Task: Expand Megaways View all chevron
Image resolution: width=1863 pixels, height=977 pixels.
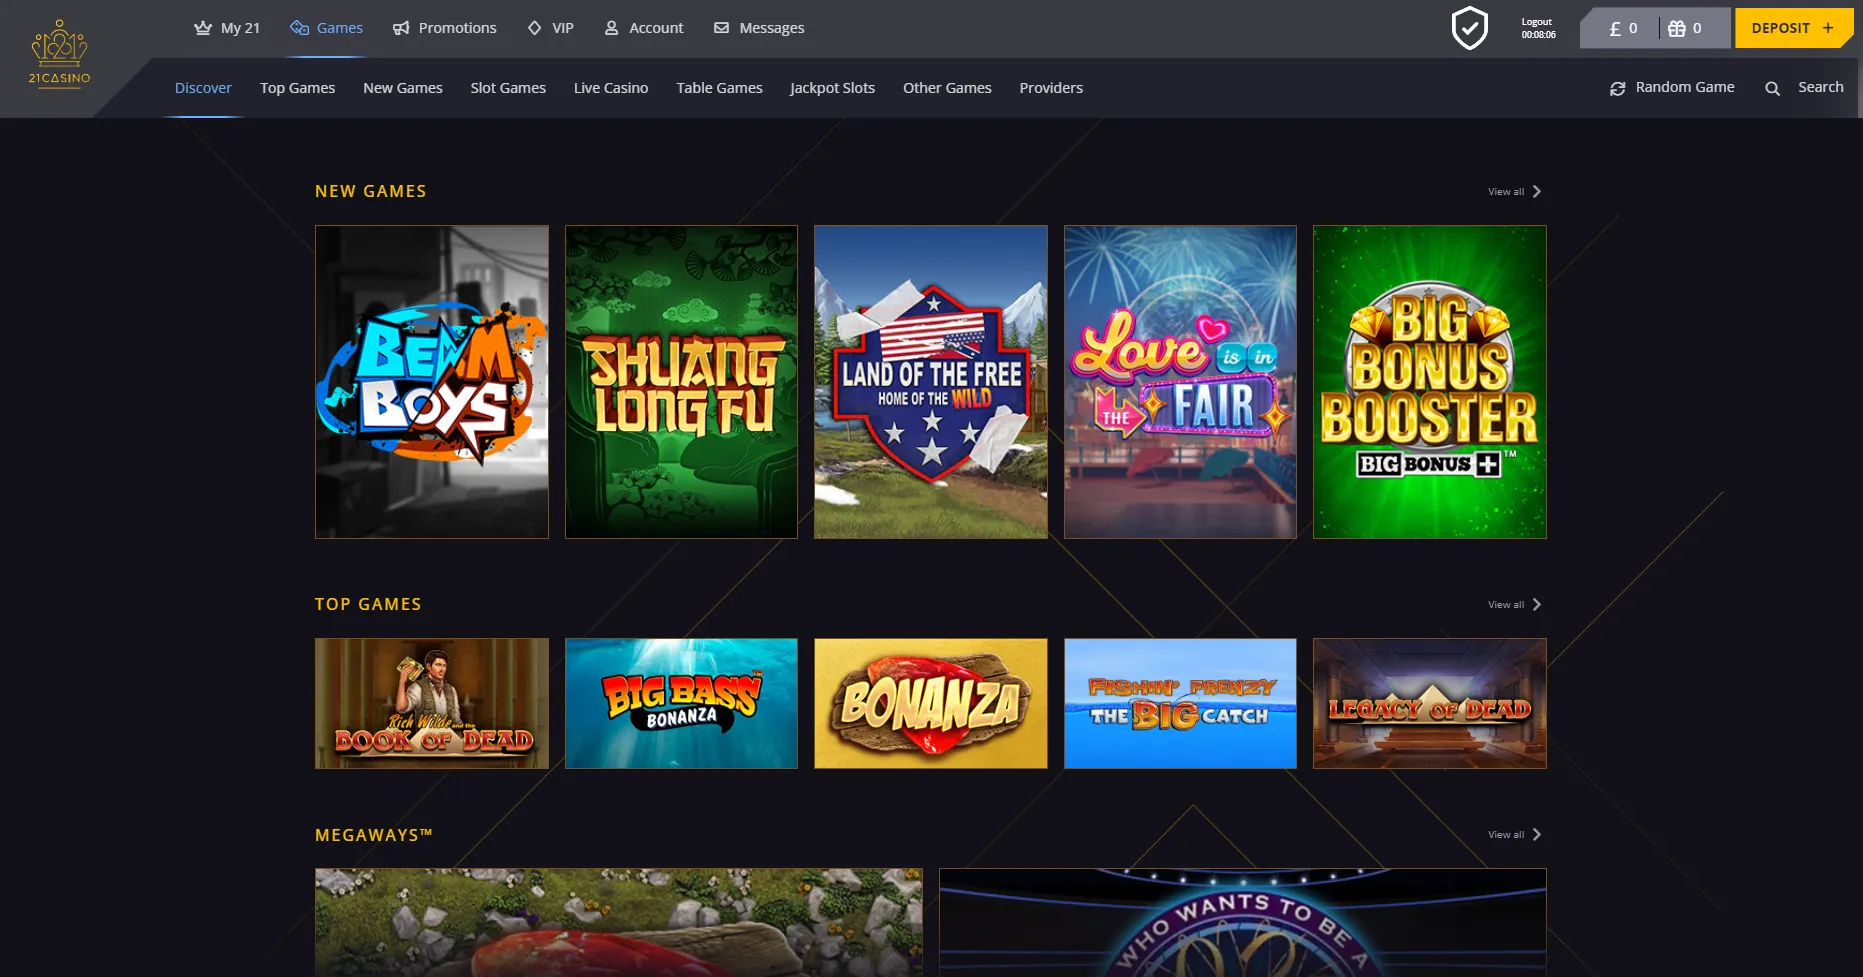Action: [x=1536, y=835]
